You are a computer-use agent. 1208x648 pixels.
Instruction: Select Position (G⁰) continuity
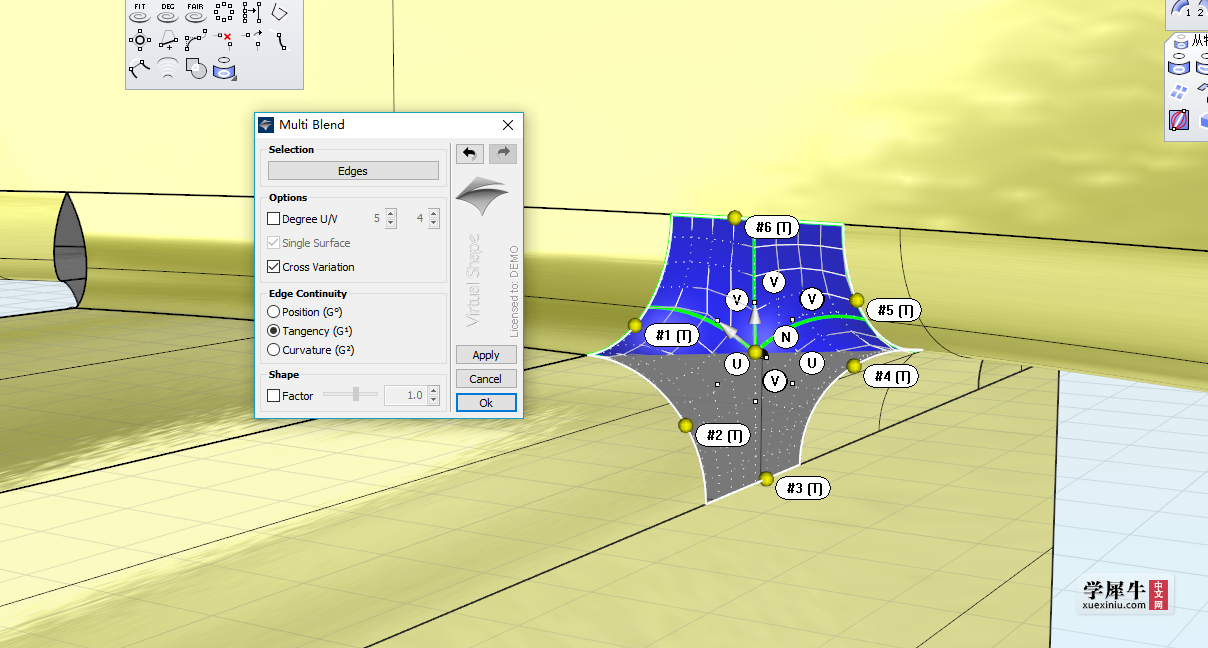pos(274,312)
